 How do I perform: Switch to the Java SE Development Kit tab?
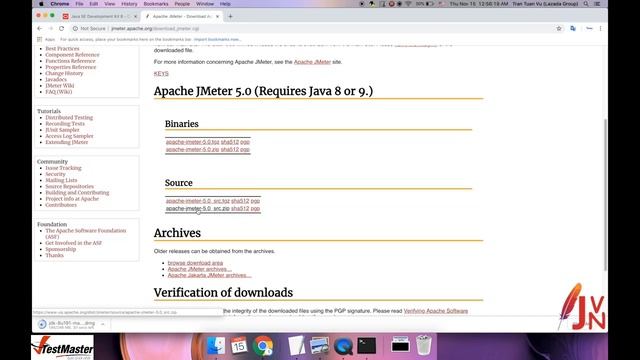[x=100, y=16]
